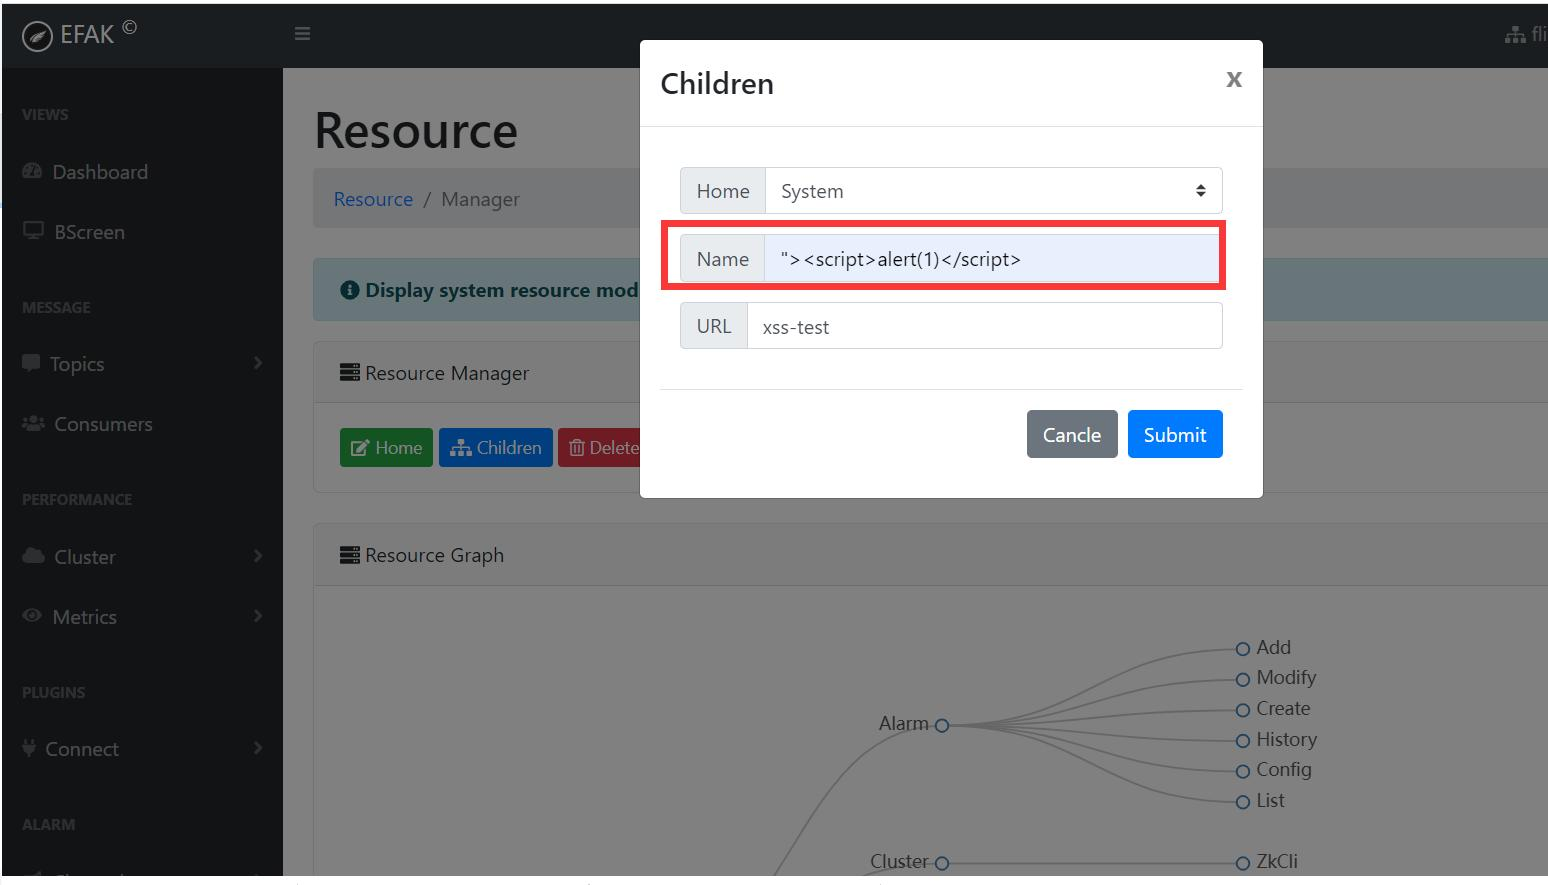Click the URL input field showing xss-test
Viewport: 1548px width, 885px height.
[985, 325]
